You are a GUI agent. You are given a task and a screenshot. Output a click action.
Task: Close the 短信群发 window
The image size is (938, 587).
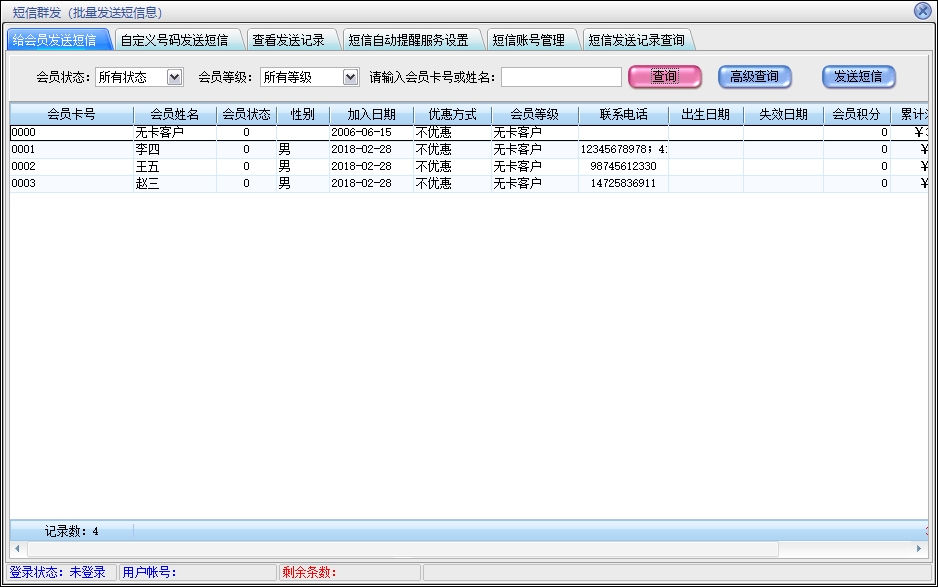point(922,11)
